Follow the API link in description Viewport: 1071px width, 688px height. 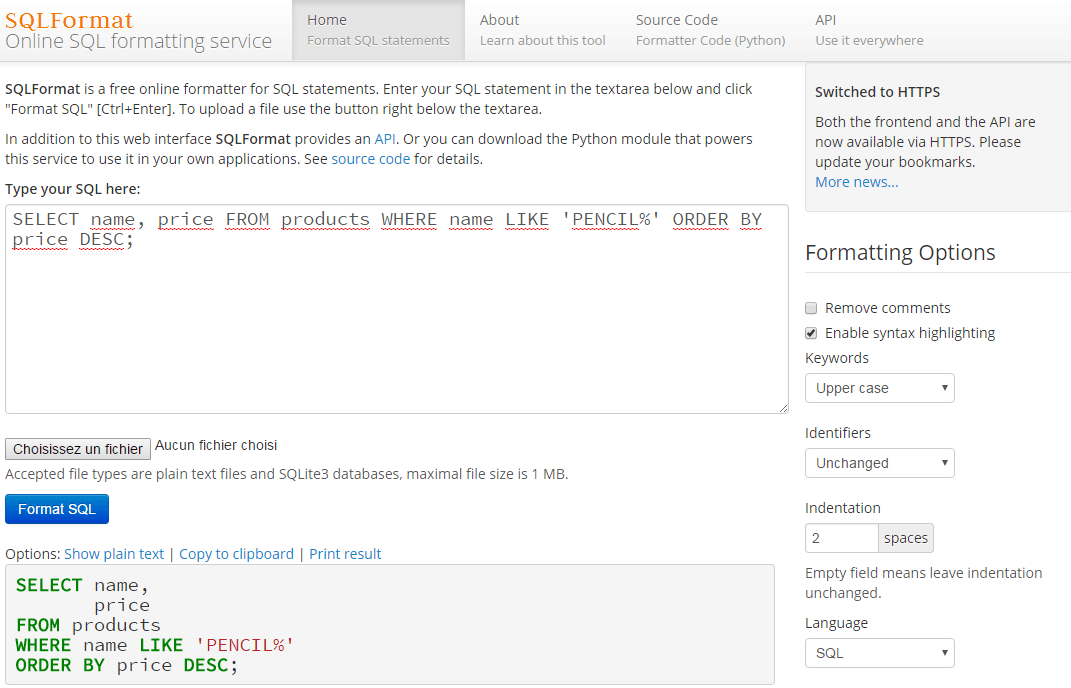(x=385, y=139)
